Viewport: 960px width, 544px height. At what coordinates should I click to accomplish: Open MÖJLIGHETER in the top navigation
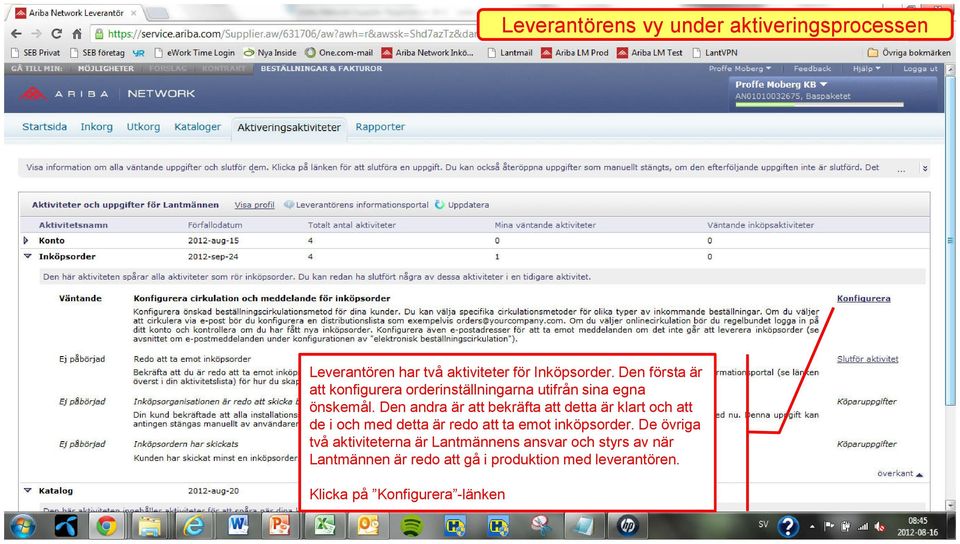pyautogui.click(x=105, y=69)
